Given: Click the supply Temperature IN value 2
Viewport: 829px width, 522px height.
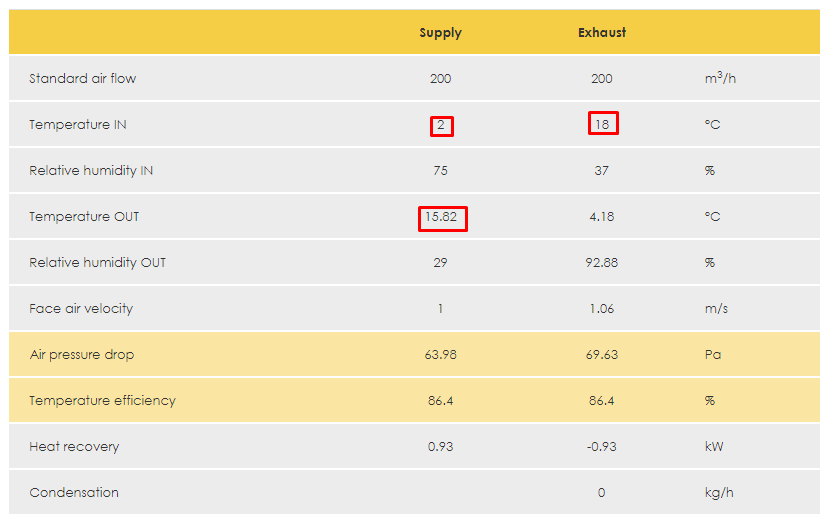Looking at the screenshot, I should [x=441, y=125].
